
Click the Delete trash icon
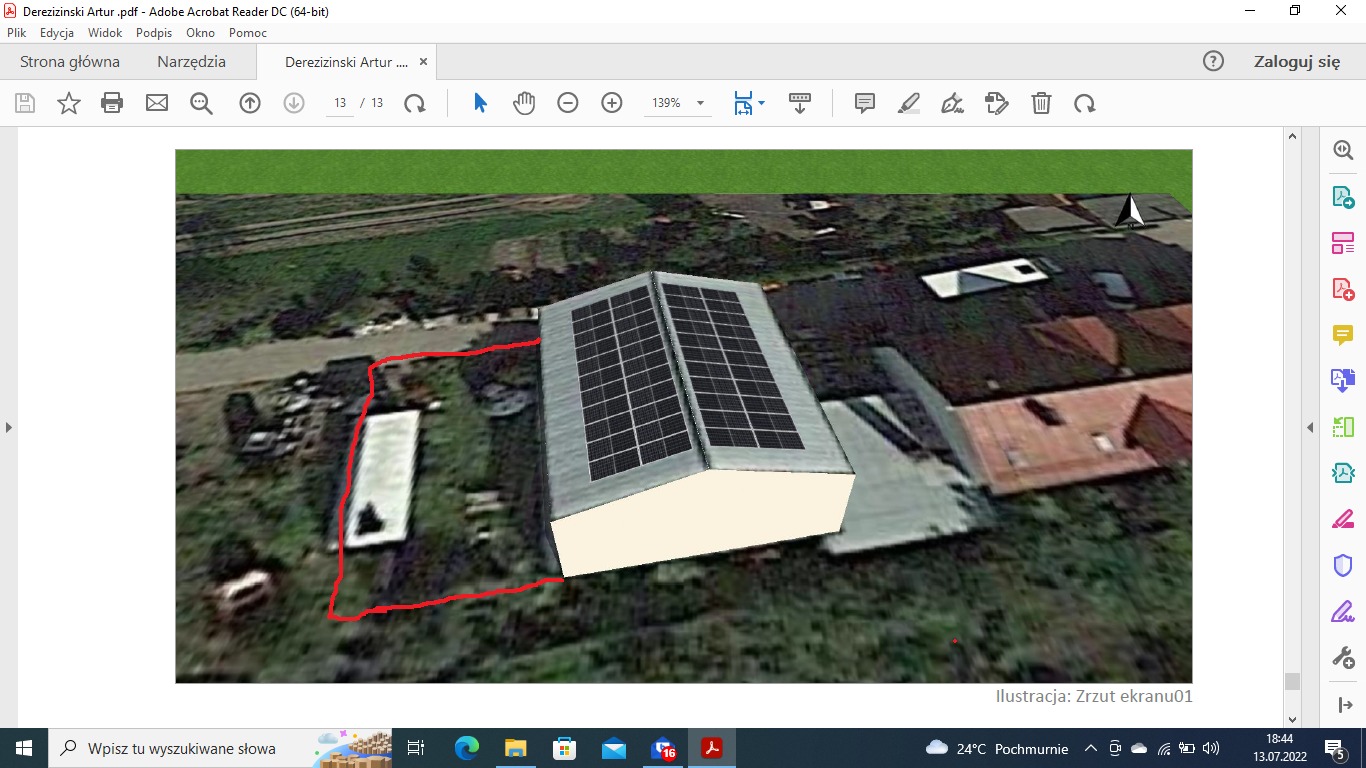(1041, 103)
